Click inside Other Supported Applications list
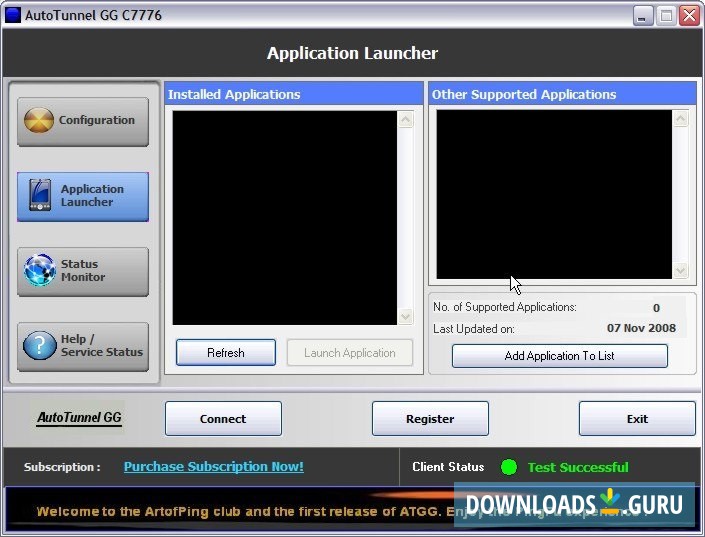Viewport: 705px width, 537px height. pyautogui.click(x=554, y=194)
